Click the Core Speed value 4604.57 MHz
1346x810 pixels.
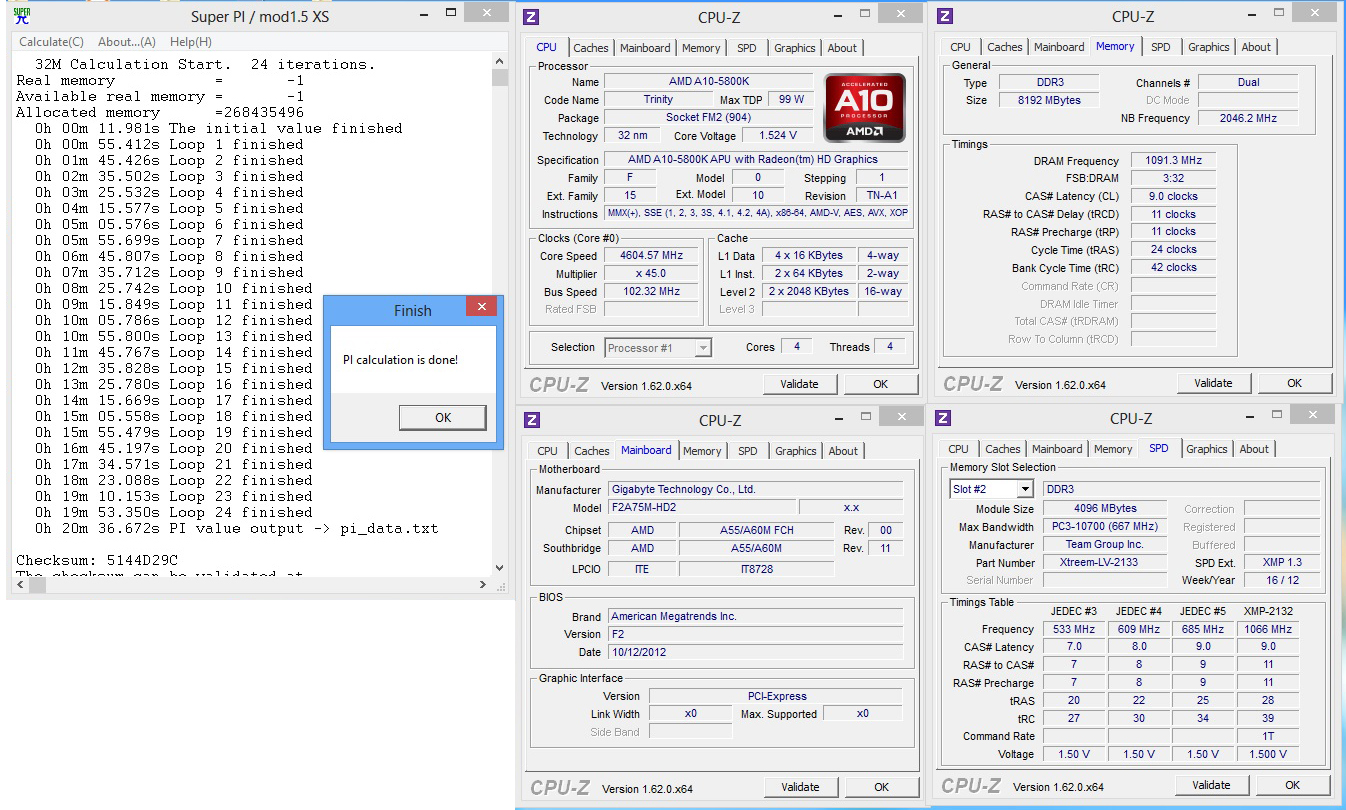(x=651, y=256)
